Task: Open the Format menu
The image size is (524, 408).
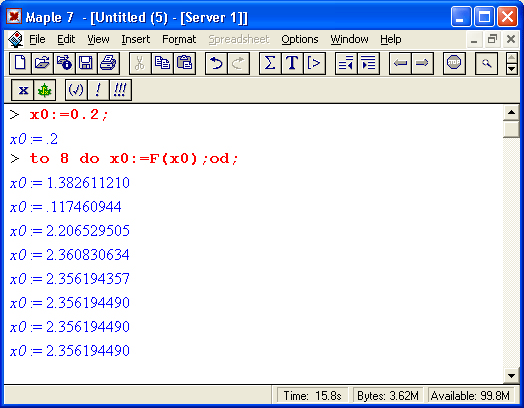Action: [179, 39]
